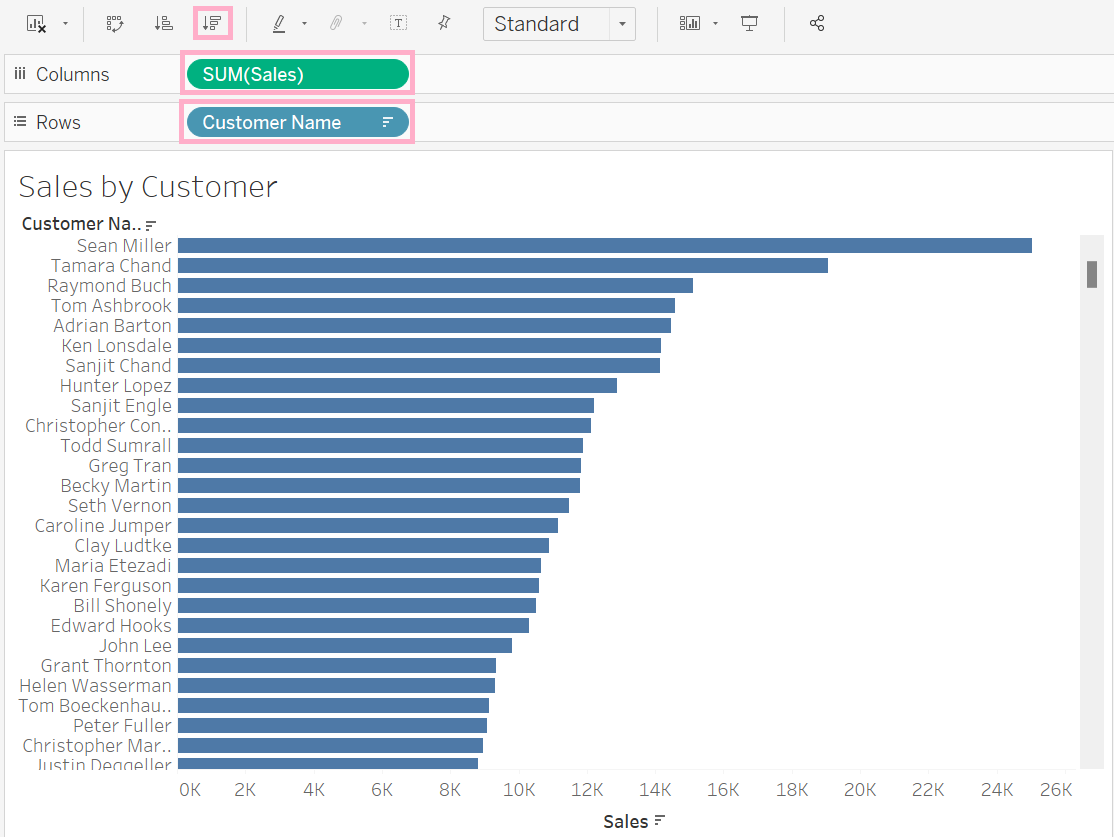Click the Sales by Customer title
Screen dimensions: 1114x837
click(148, 187)
